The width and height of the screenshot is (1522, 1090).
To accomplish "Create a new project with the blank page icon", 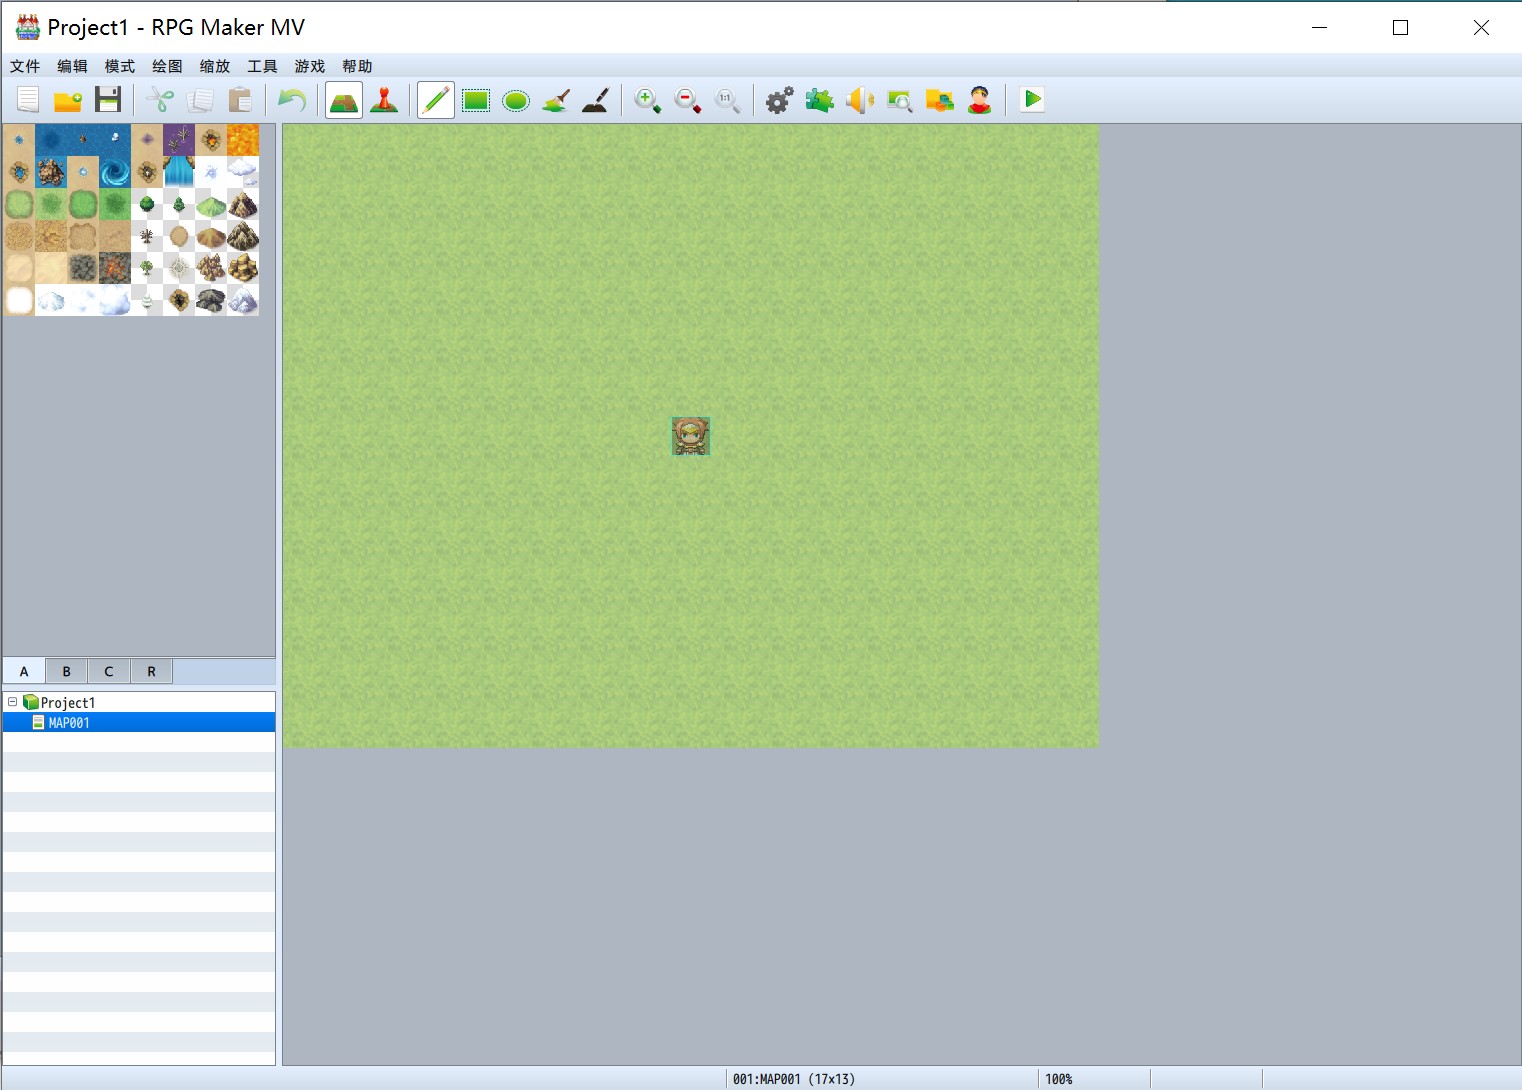I will [x=28, y=100].
